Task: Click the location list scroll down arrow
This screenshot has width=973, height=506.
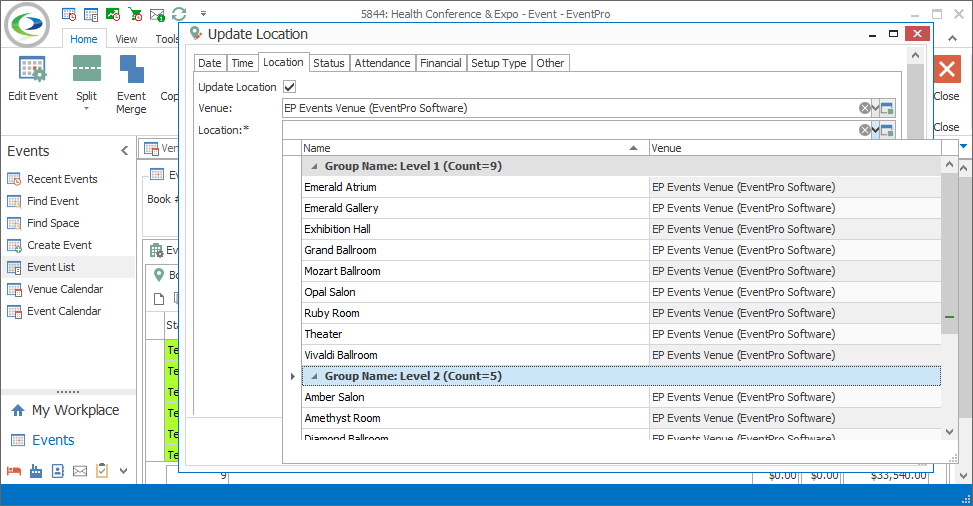Action: point(949,431)
